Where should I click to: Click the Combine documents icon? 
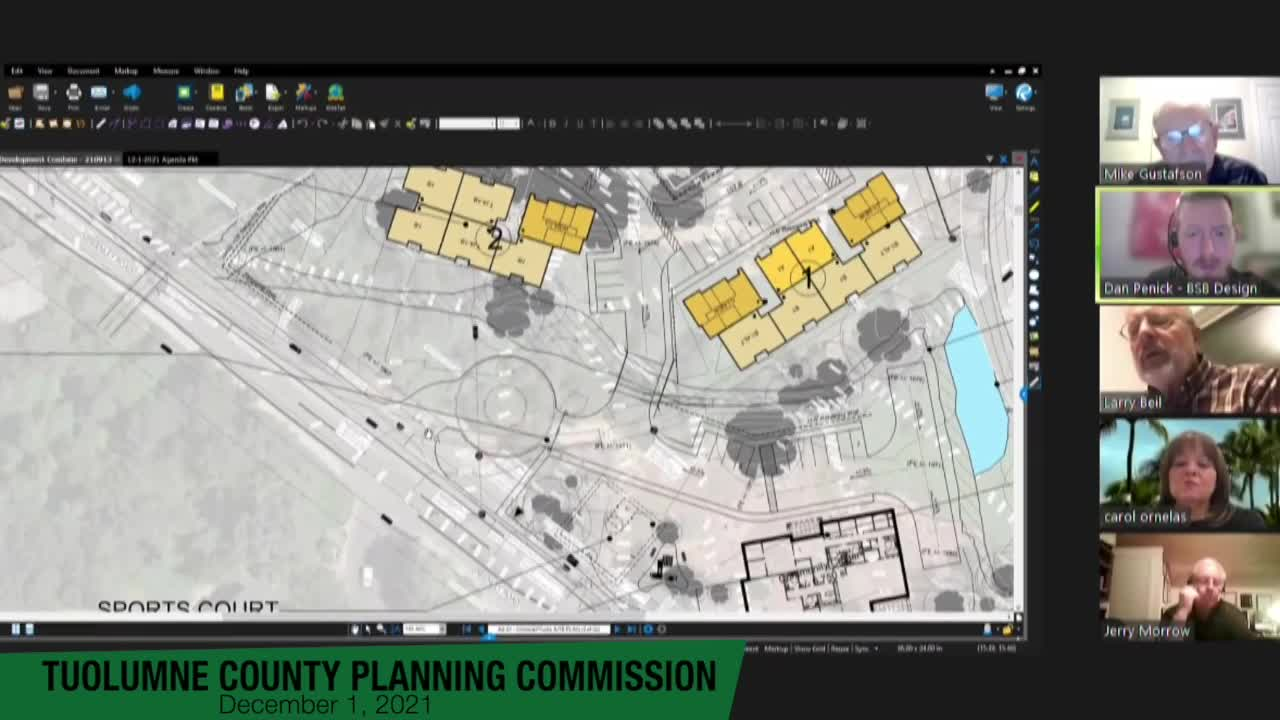coord(217,93)
